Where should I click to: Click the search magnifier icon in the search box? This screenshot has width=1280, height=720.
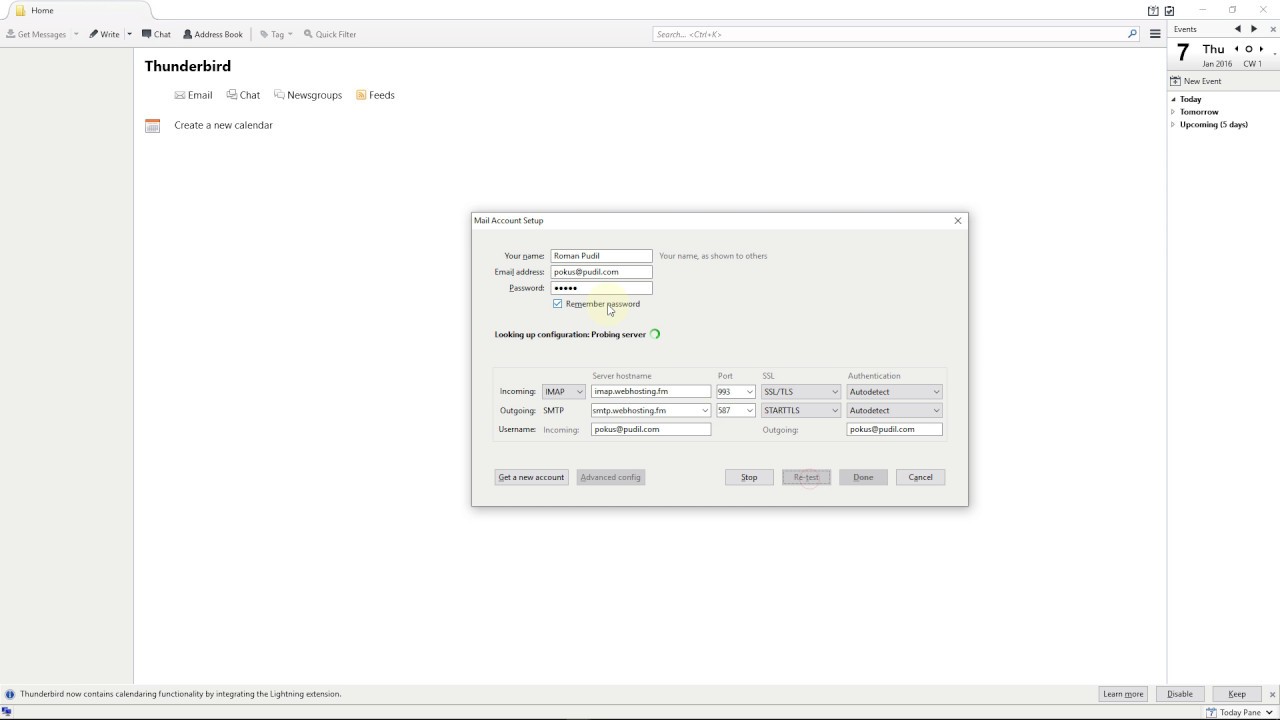click(1132, 34)
